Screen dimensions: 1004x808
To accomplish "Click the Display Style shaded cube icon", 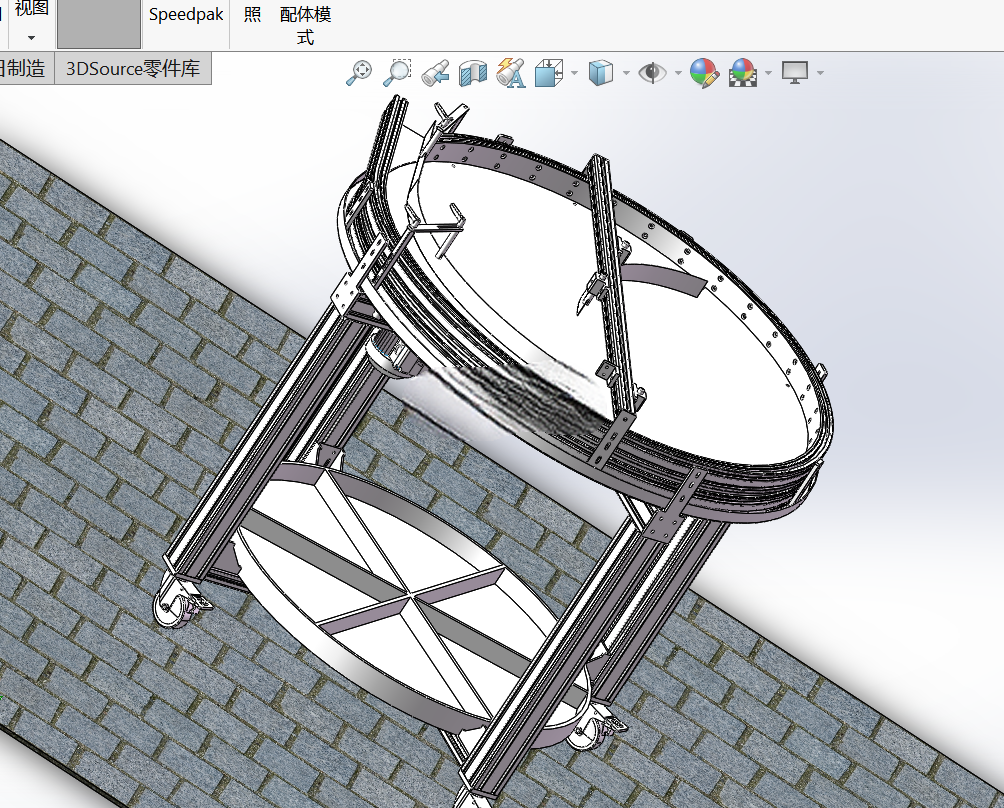I will (601, 72).
